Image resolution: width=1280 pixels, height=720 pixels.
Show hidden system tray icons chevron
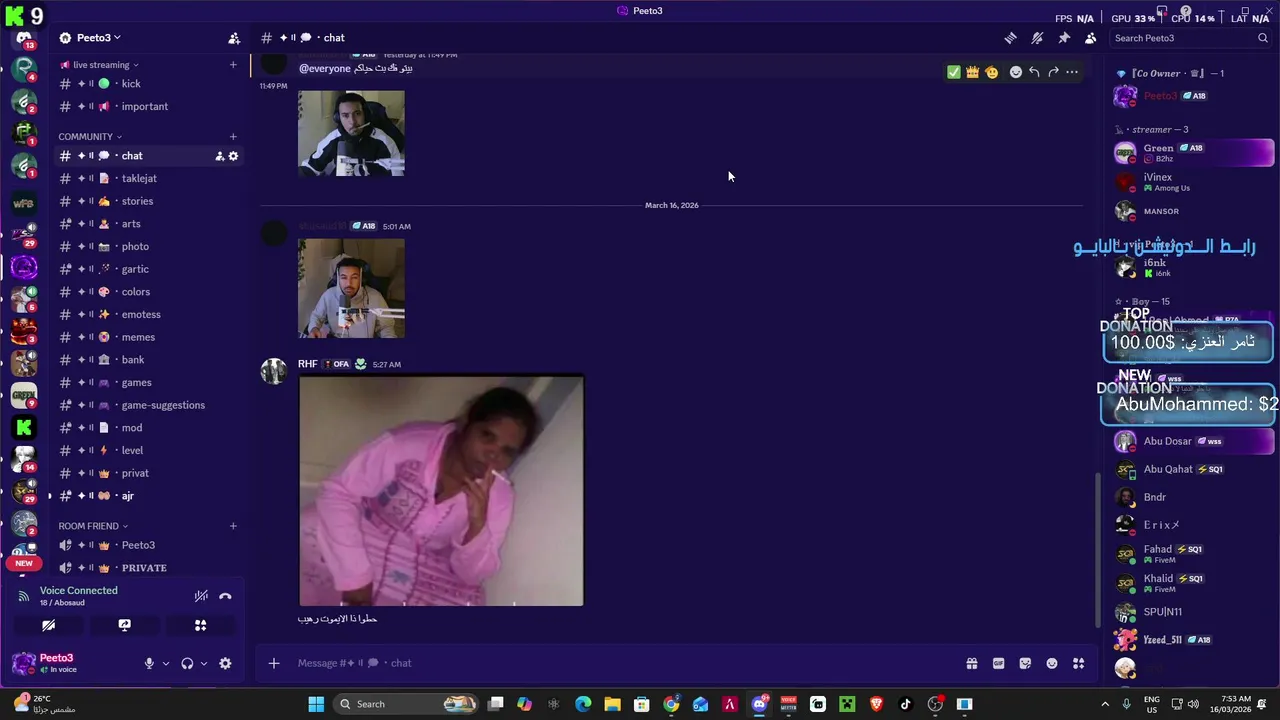[x=1105, y=704]
